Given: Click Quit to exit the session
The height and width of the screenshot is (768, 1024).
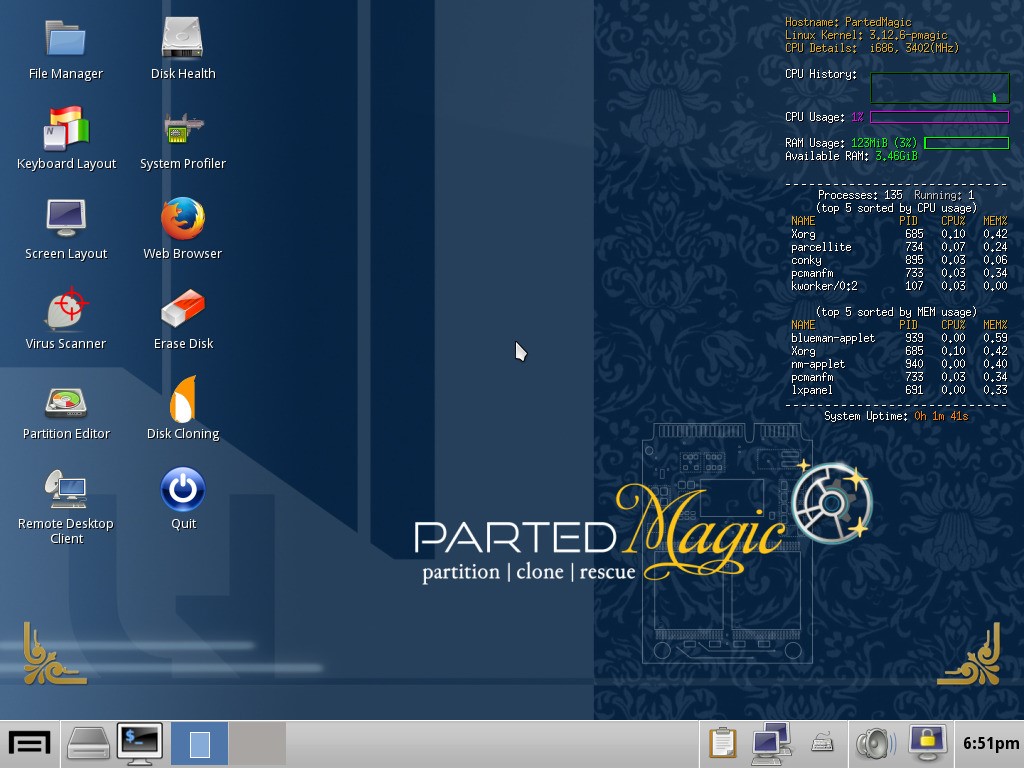Looking at the screenshot, I should (x=182, y=490).
